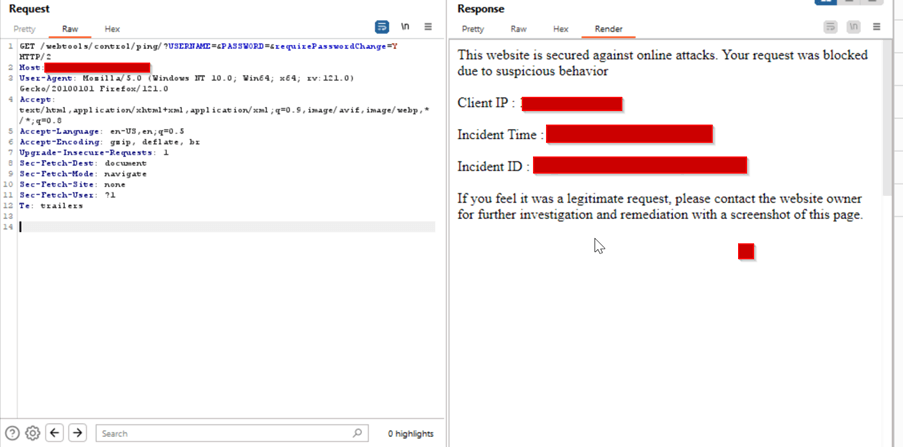Click the Upgrade-Insecure-Requests header line

[x=94, y=153]
